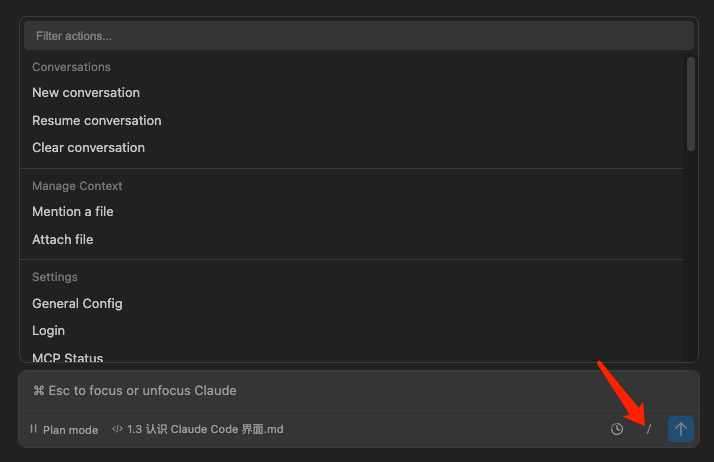Open the clock history icon

point(617,429)
